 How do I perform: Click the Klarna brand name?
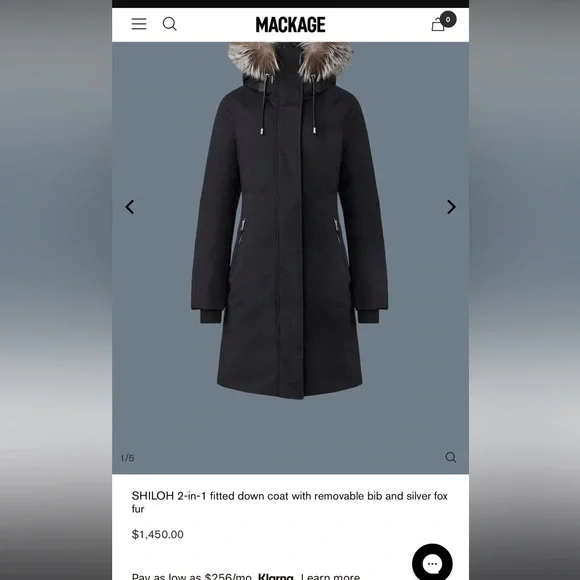click(276, 577)
